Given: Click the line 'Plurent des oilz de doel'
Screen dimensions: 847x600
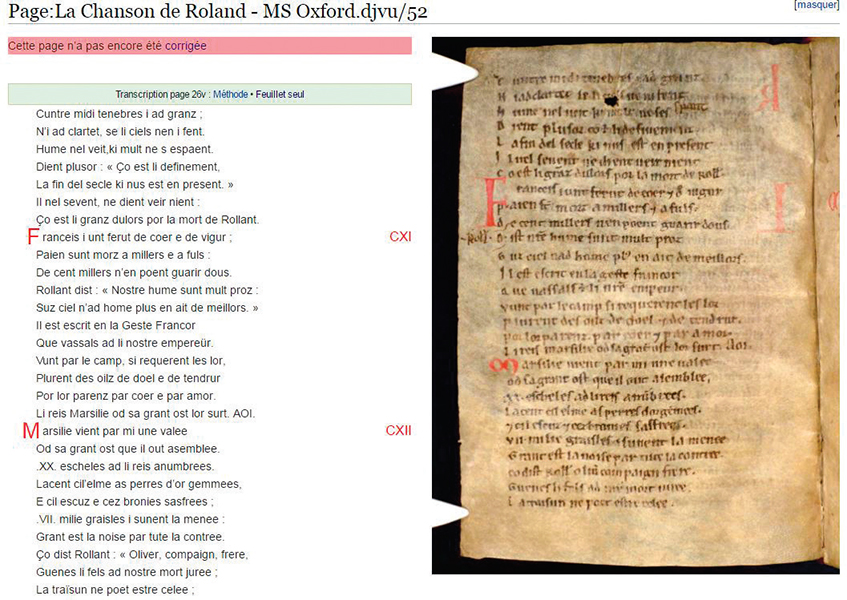Looking at the screenshot, I should (x=128, y=379).
